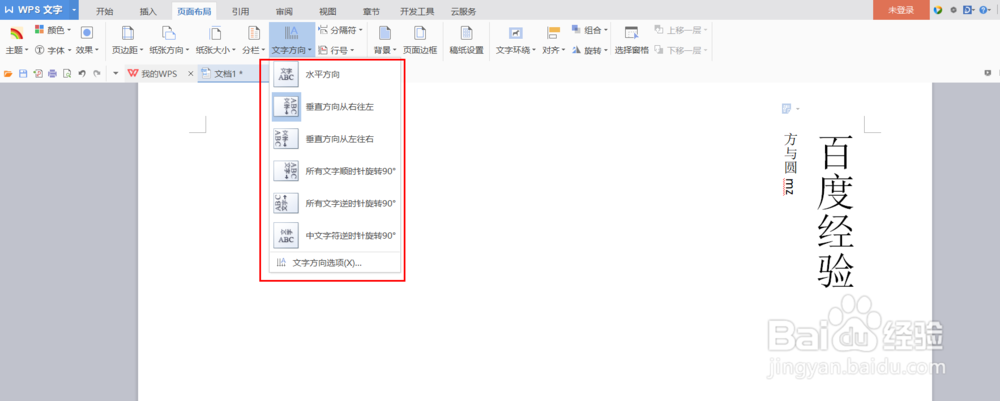The height and width of the screenshot is (401, 1000).
Task: Open 稿纸设置 manuscript paper settings
Action: pyautogui.click(x=466, y=41)
